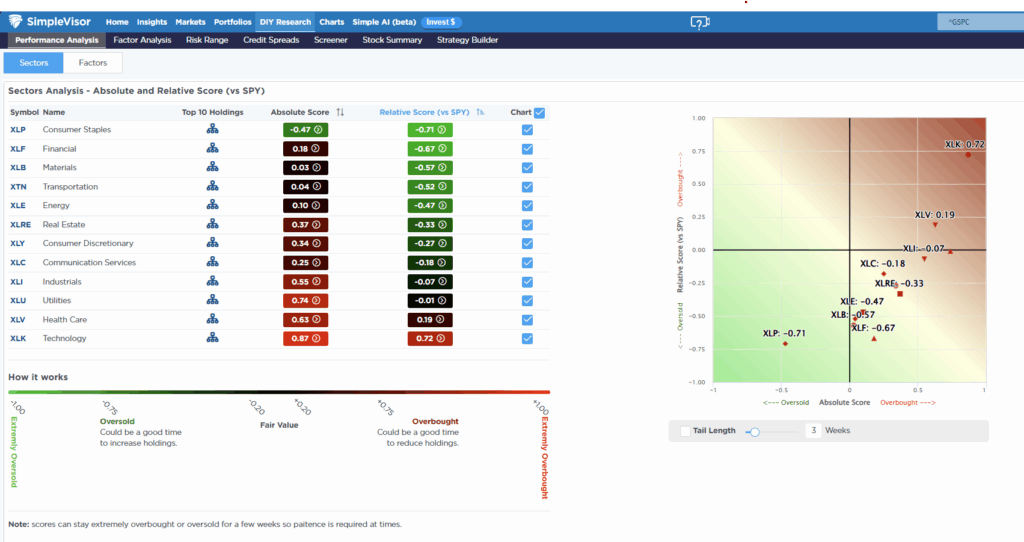
Task: Click Technology's Top 10 Holdings icon
Action: point(212,339)
